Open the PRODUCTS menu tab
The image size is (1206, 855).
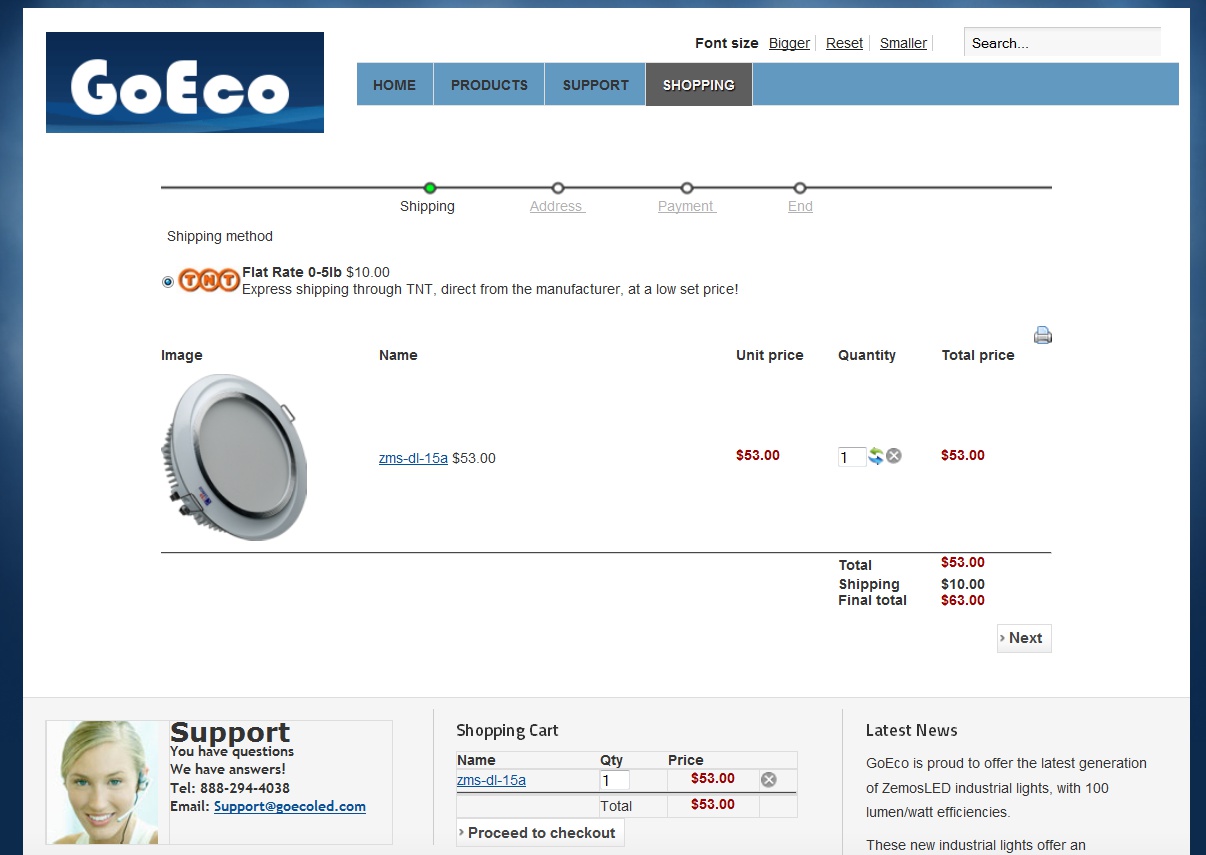tap(489, 85)
